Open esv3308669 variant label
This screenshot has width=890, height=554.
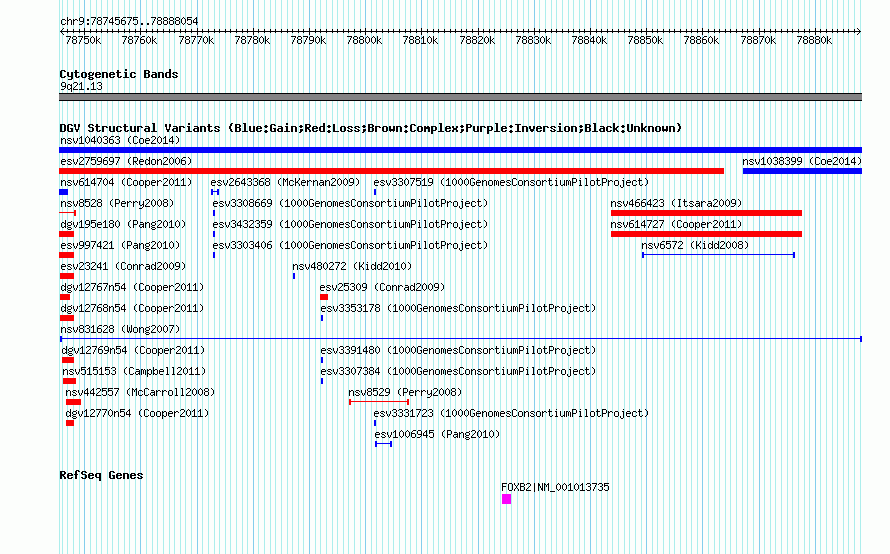350,203
